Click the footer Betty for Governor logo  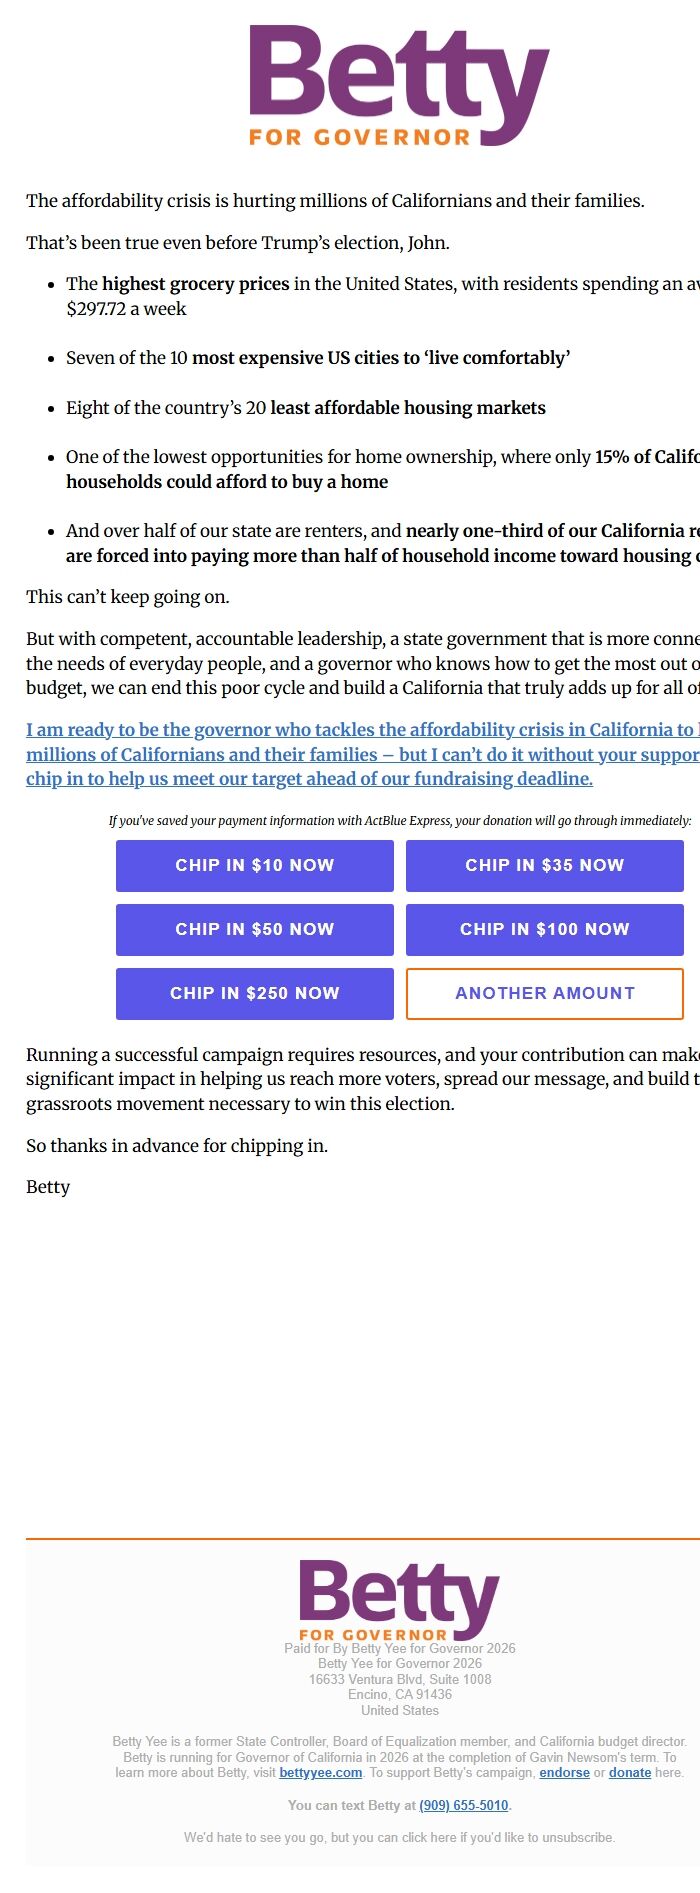point(399,1599)
